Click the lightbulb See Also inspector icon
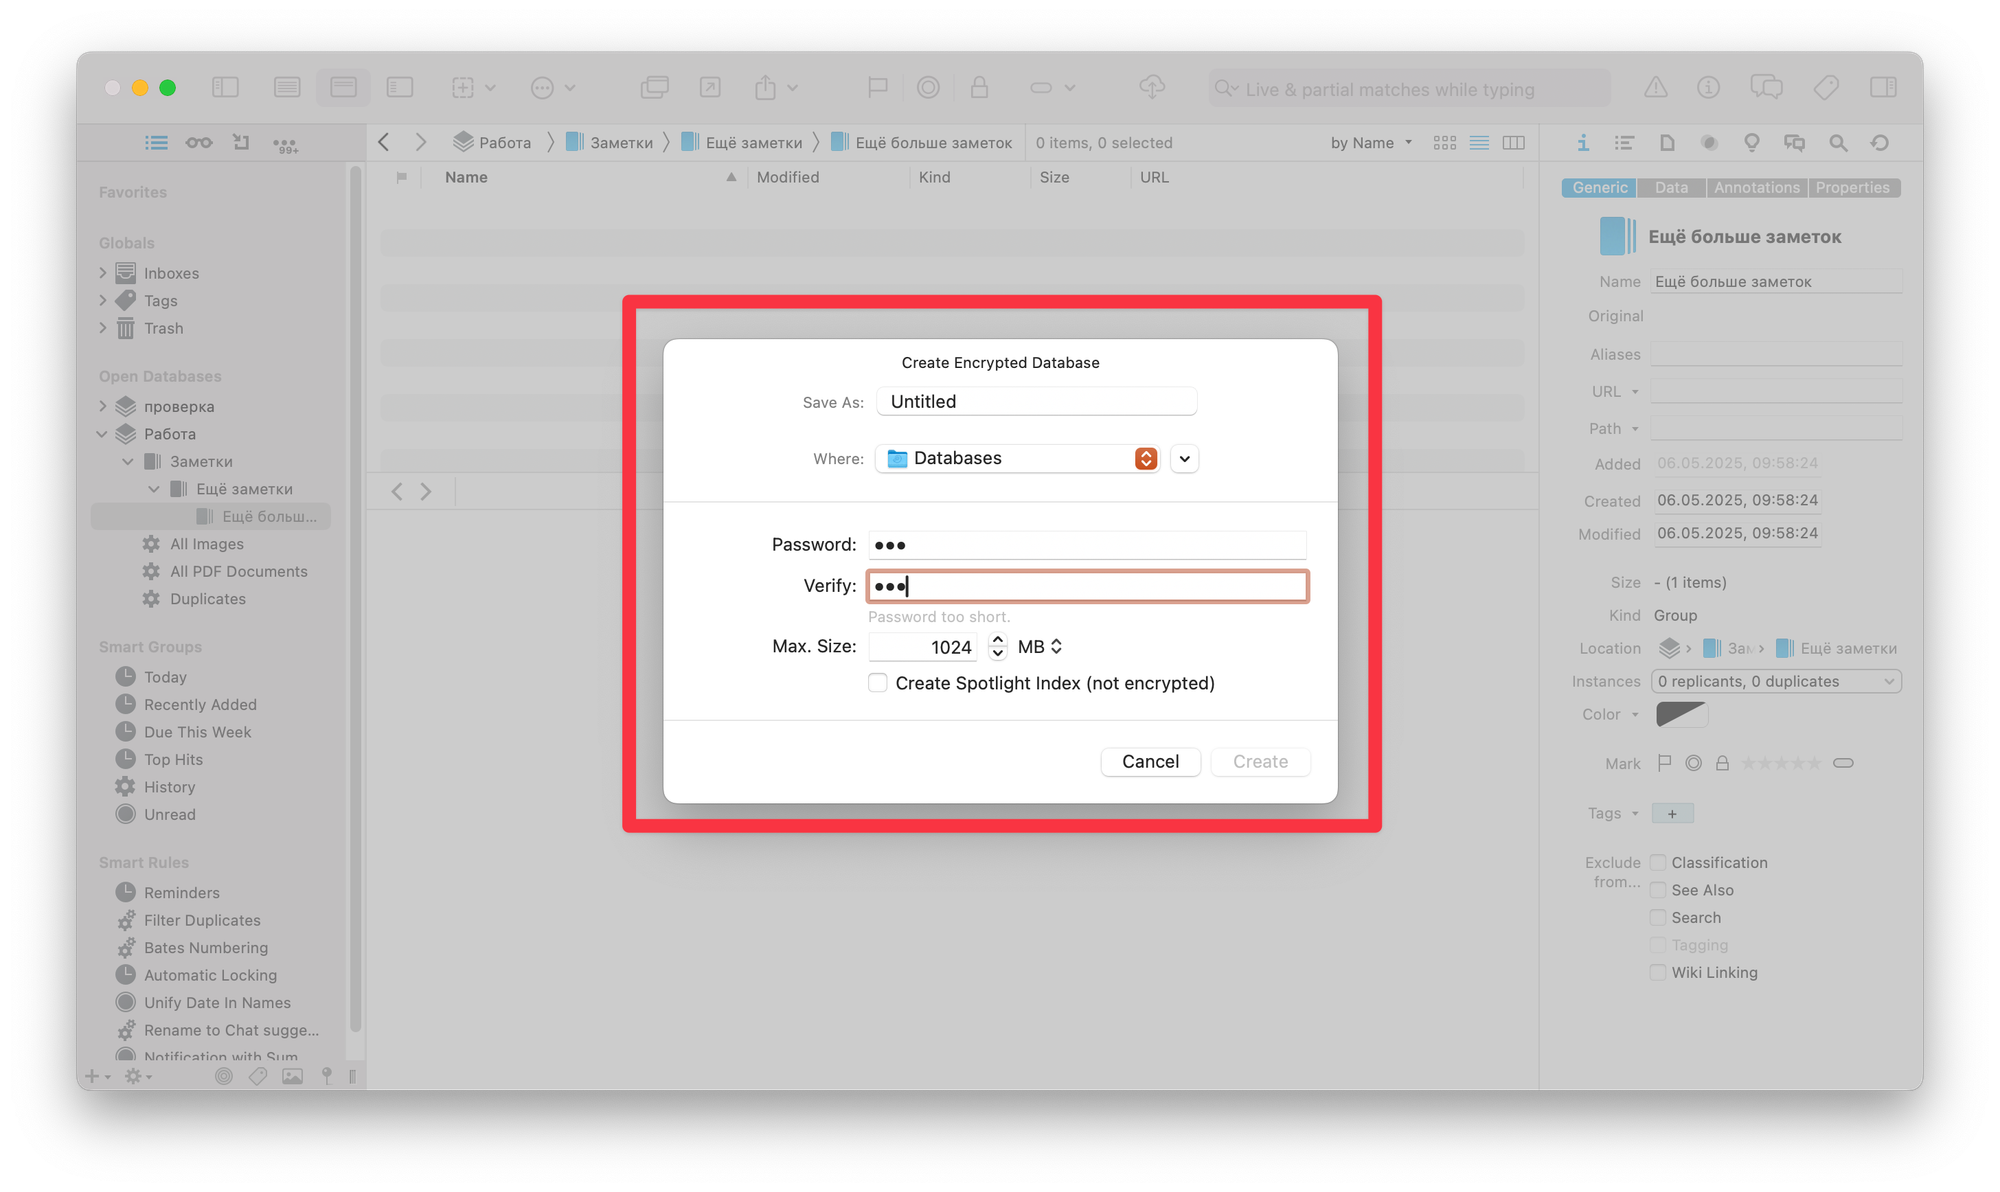The height and width of the screenshot is (1192, 2000). (x=1751, y=143)
